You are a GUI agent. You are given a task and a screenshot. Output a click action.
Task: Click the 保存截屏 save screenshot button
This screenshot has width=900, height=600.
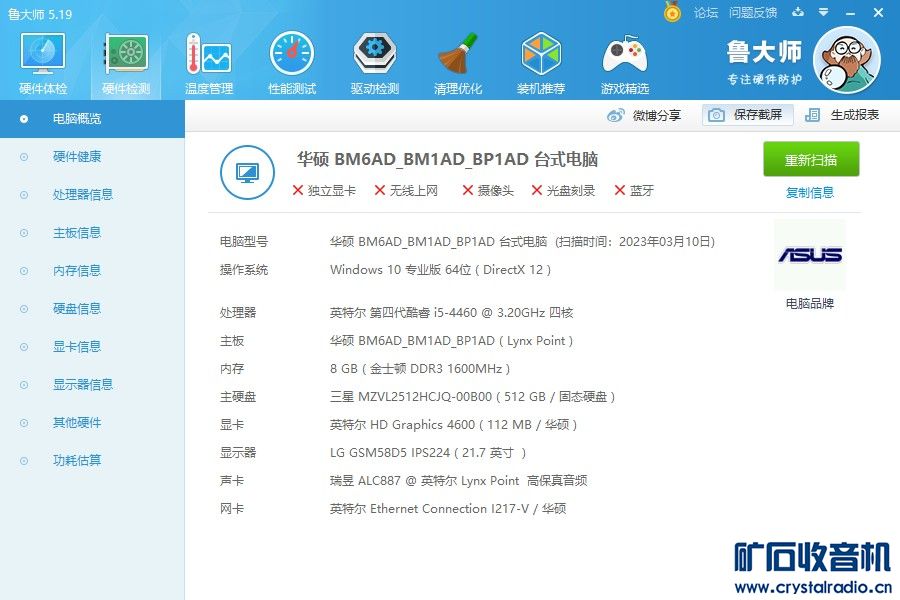747,115
